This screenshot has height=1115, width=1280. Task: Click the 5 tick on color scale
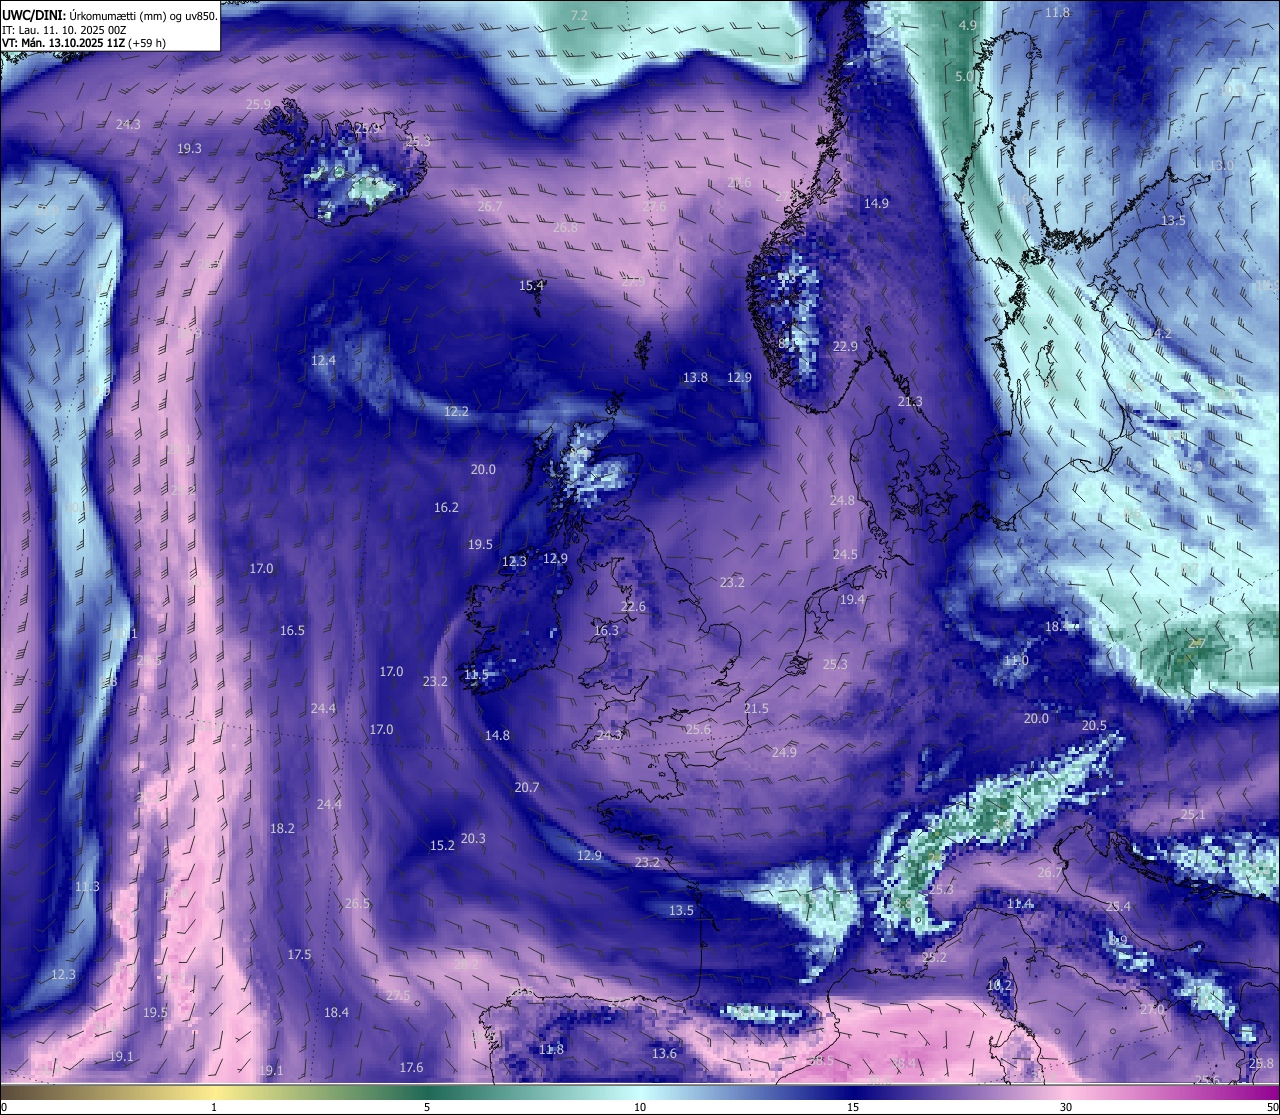pyautogui.click(x=427, y=1107)
